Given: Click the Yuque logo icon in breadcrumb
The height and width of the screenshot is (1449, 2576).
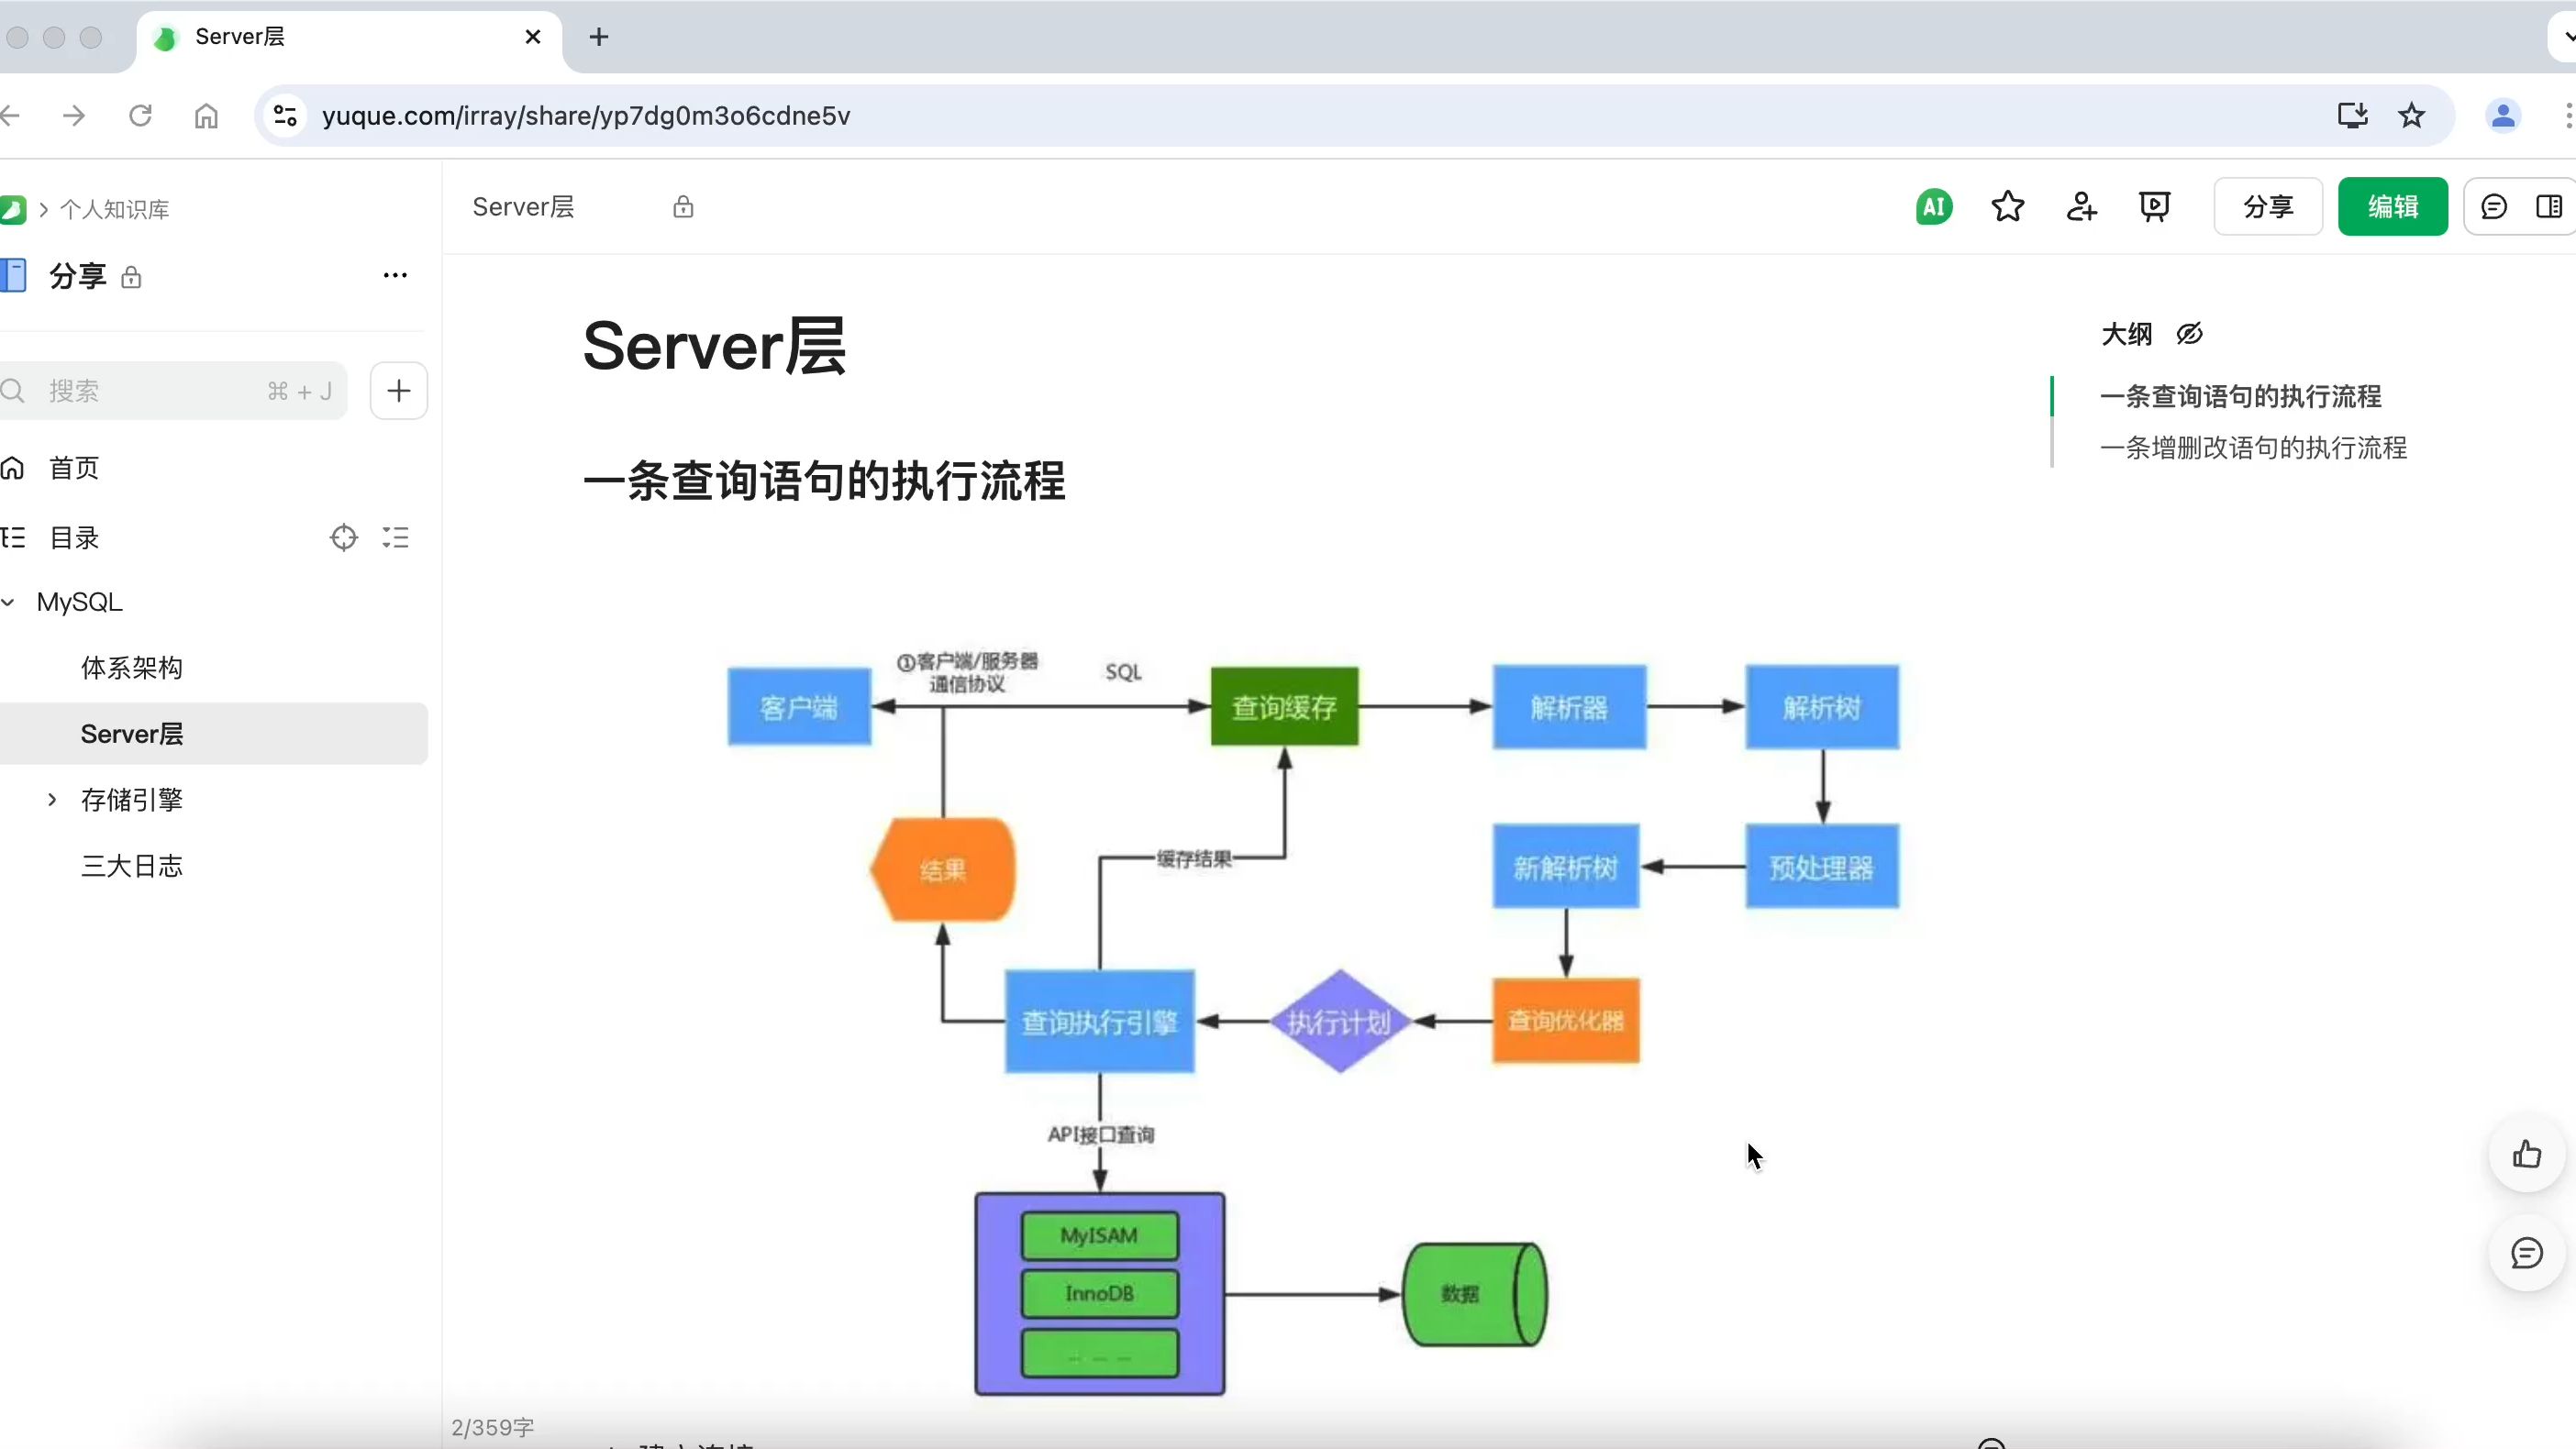Looking at the screenshot, I should click(12, 209).
